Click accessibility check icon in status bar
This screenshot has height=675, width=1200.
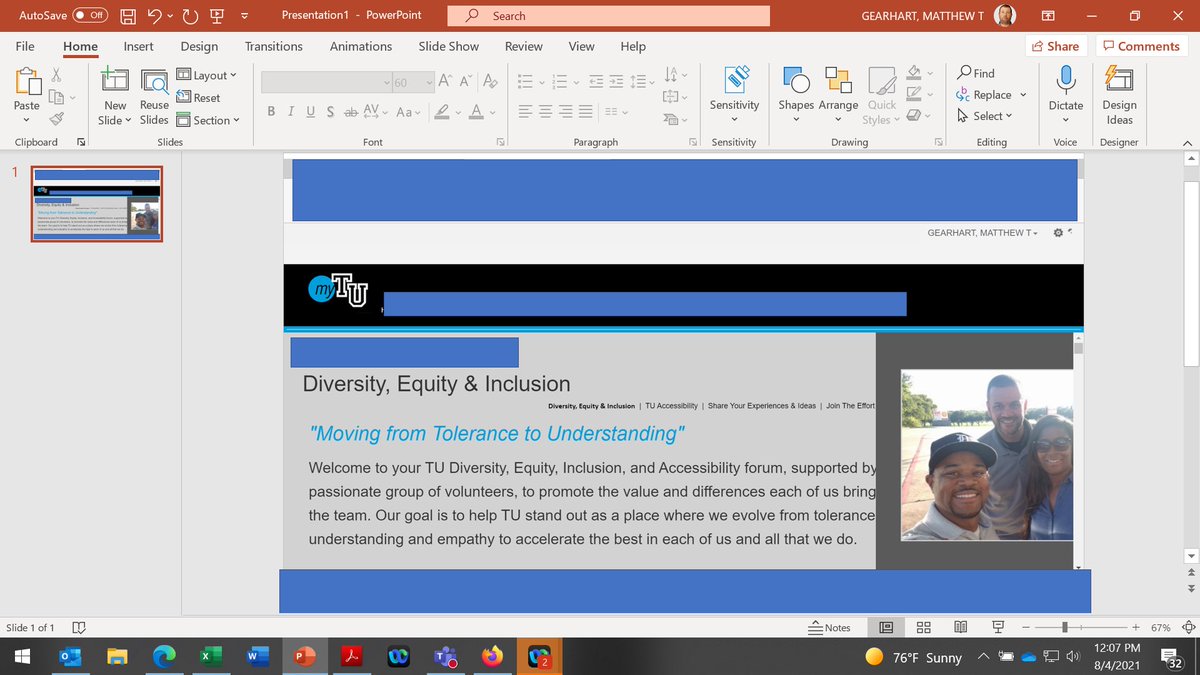click(x=79, y=628)
